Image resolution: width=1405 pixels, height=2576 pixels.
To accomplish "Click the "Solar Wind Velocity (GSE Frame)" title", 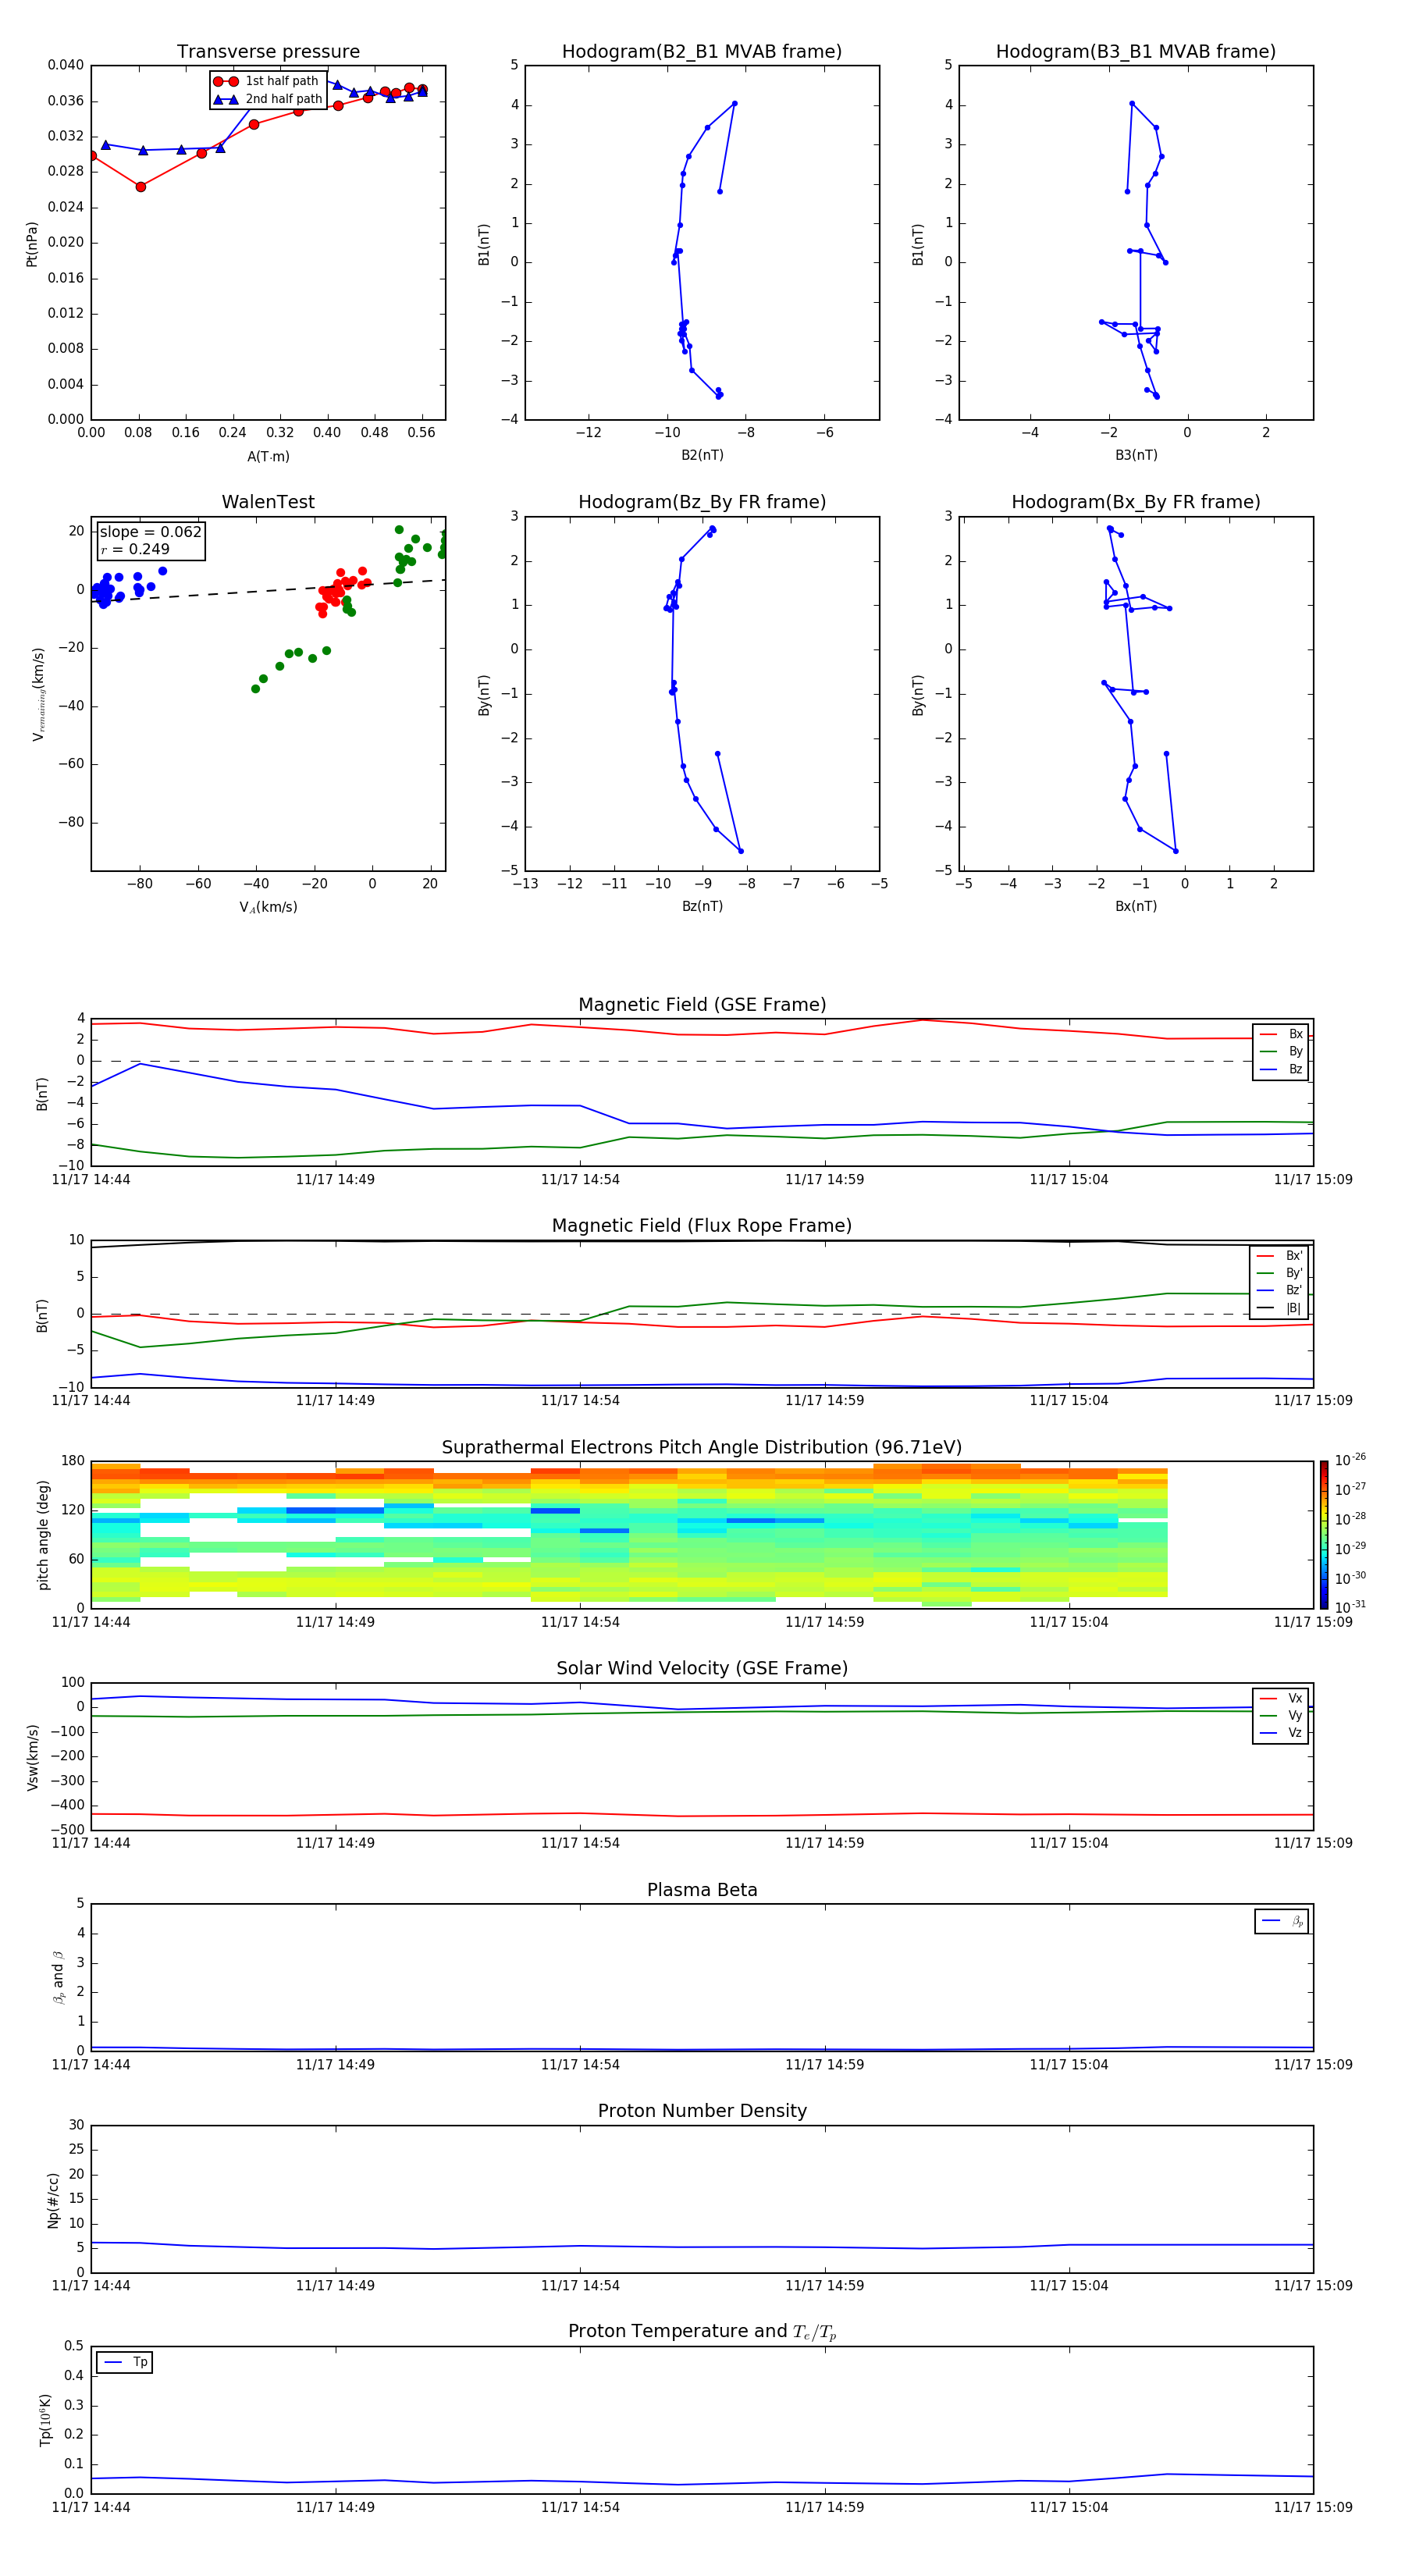I will click(x=702, y=1668).
